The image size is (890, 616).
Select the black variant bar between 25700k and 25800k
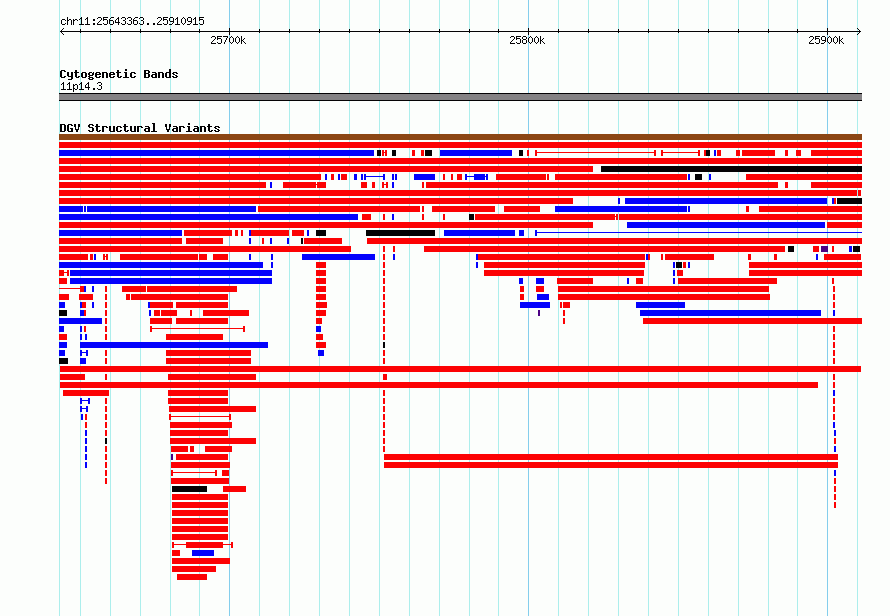tap(400, 233)
